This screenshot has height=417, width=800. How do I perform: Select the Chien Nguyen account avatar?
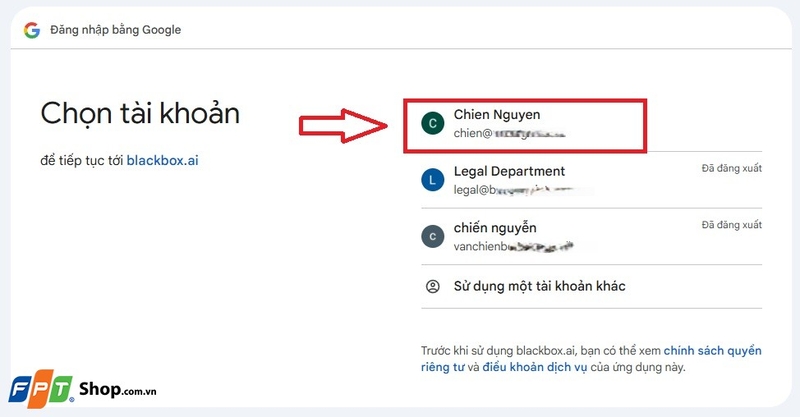pyautogui.click(x=433, y=124)
